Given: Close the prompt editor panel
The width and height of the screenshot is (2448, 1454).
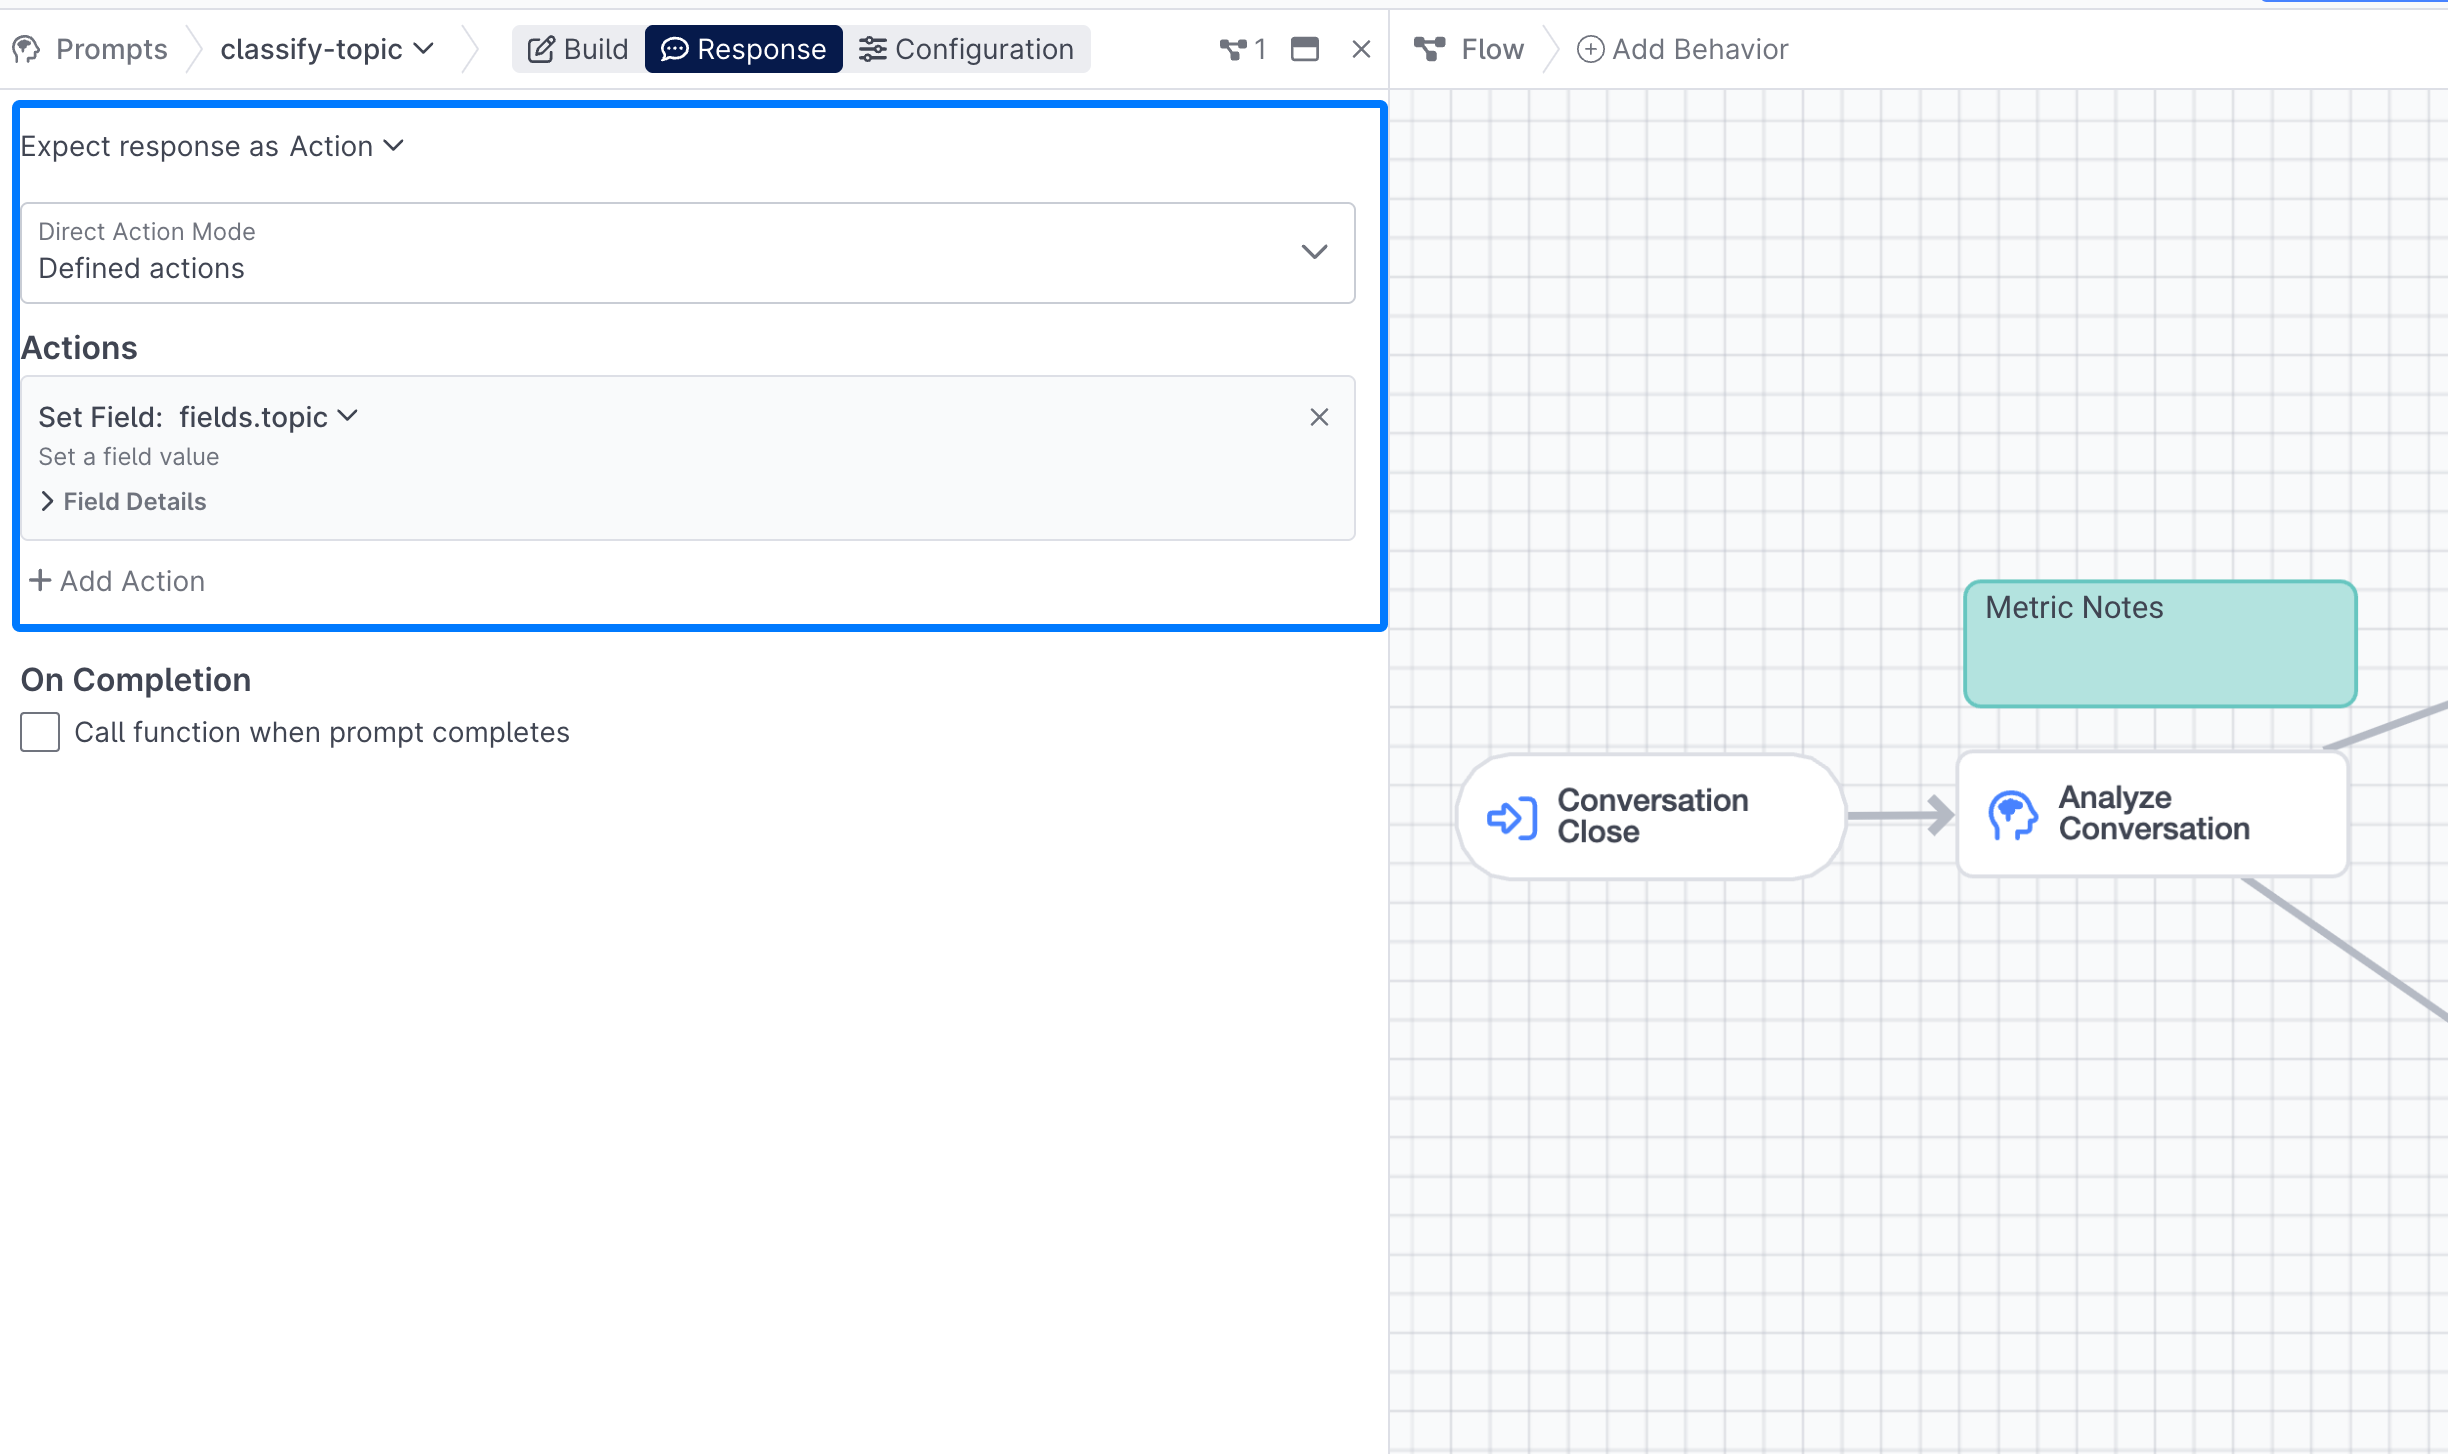Looking at the screenshot, I should tap(1361, 49).
